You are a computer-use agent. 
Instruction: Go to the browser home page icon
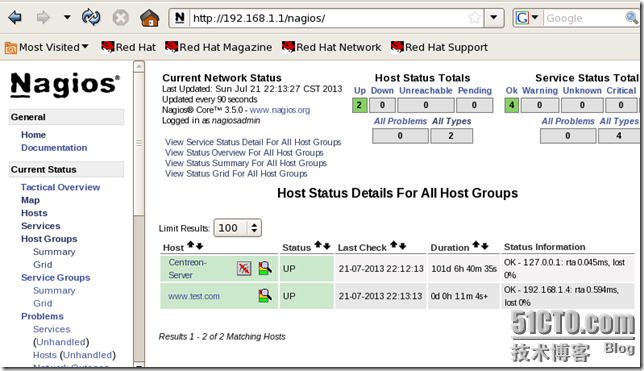[x=150, y=18]
